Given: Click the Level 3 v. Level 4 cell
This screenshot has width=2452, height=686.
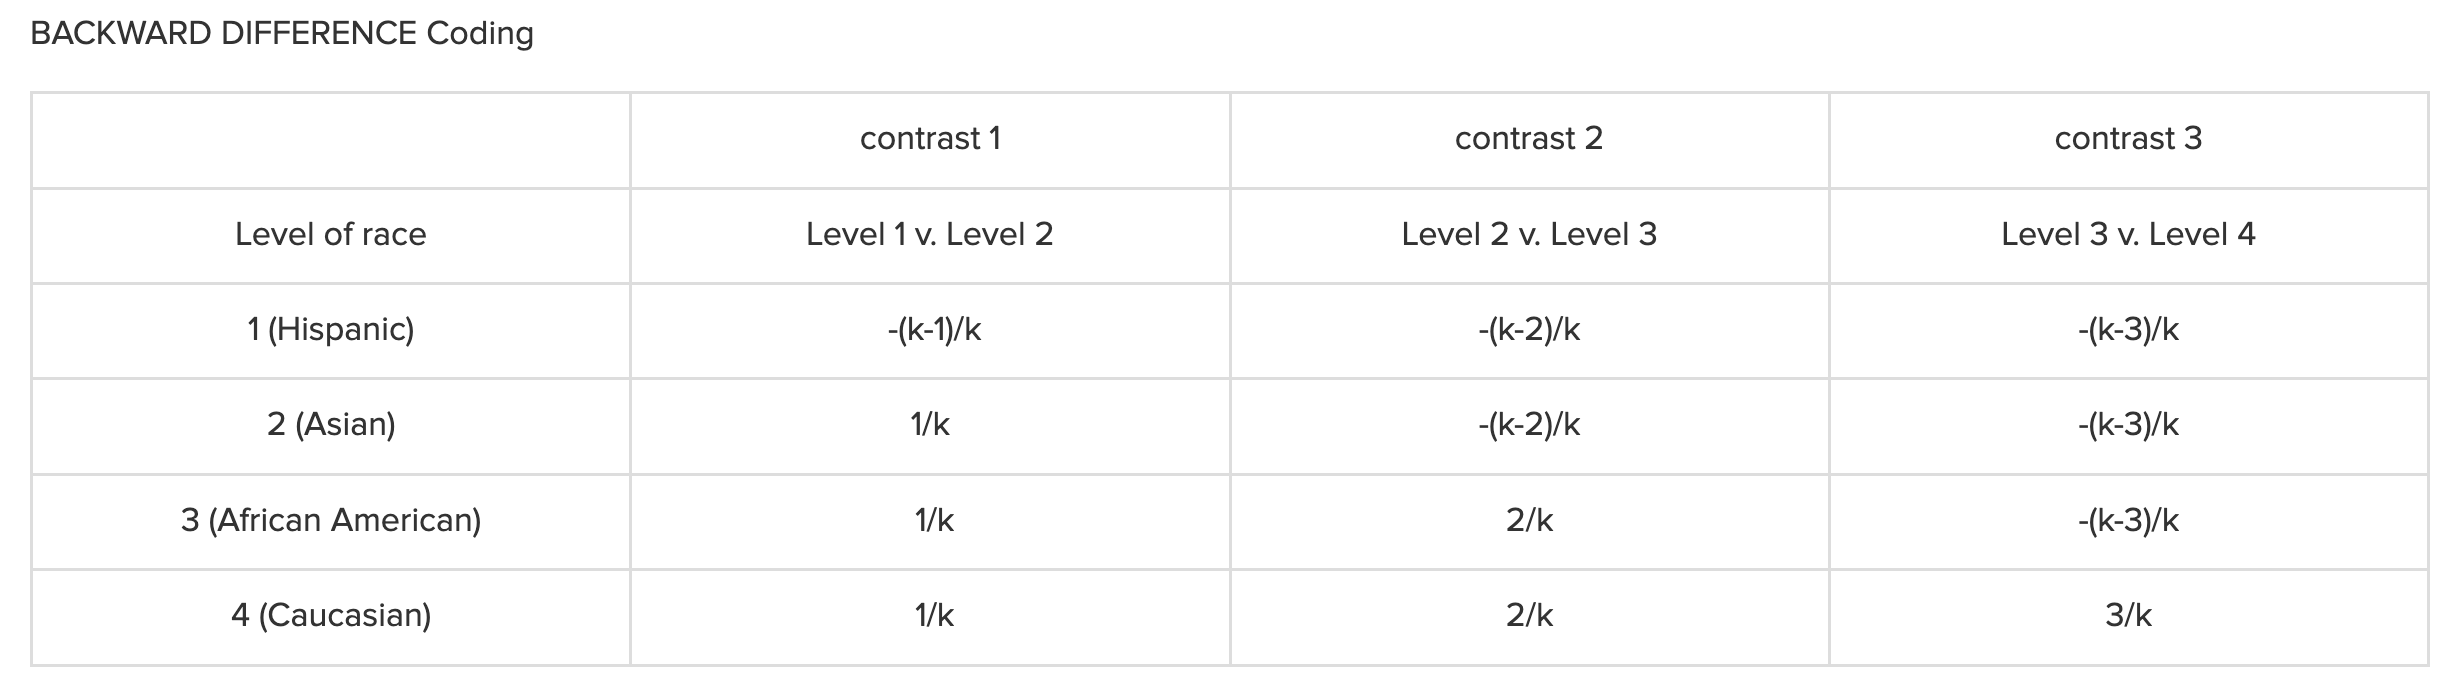Looking at the screenshot, I should 2128,234.
